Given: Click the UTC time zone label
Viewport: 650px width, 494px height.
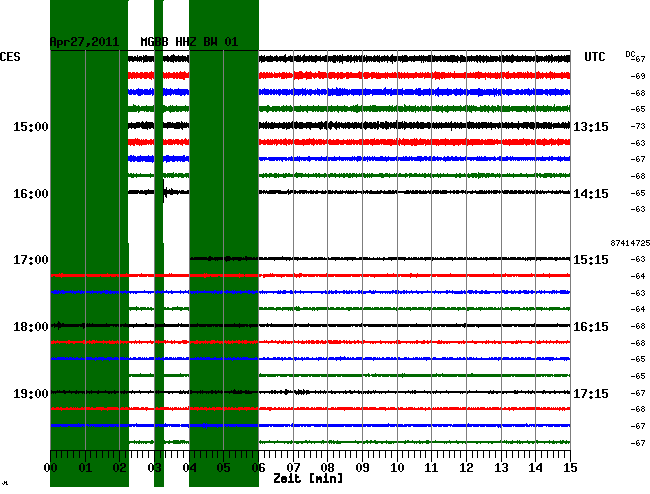Looking at the screenshot, I should pyautogui.click(x=594, y=57).
